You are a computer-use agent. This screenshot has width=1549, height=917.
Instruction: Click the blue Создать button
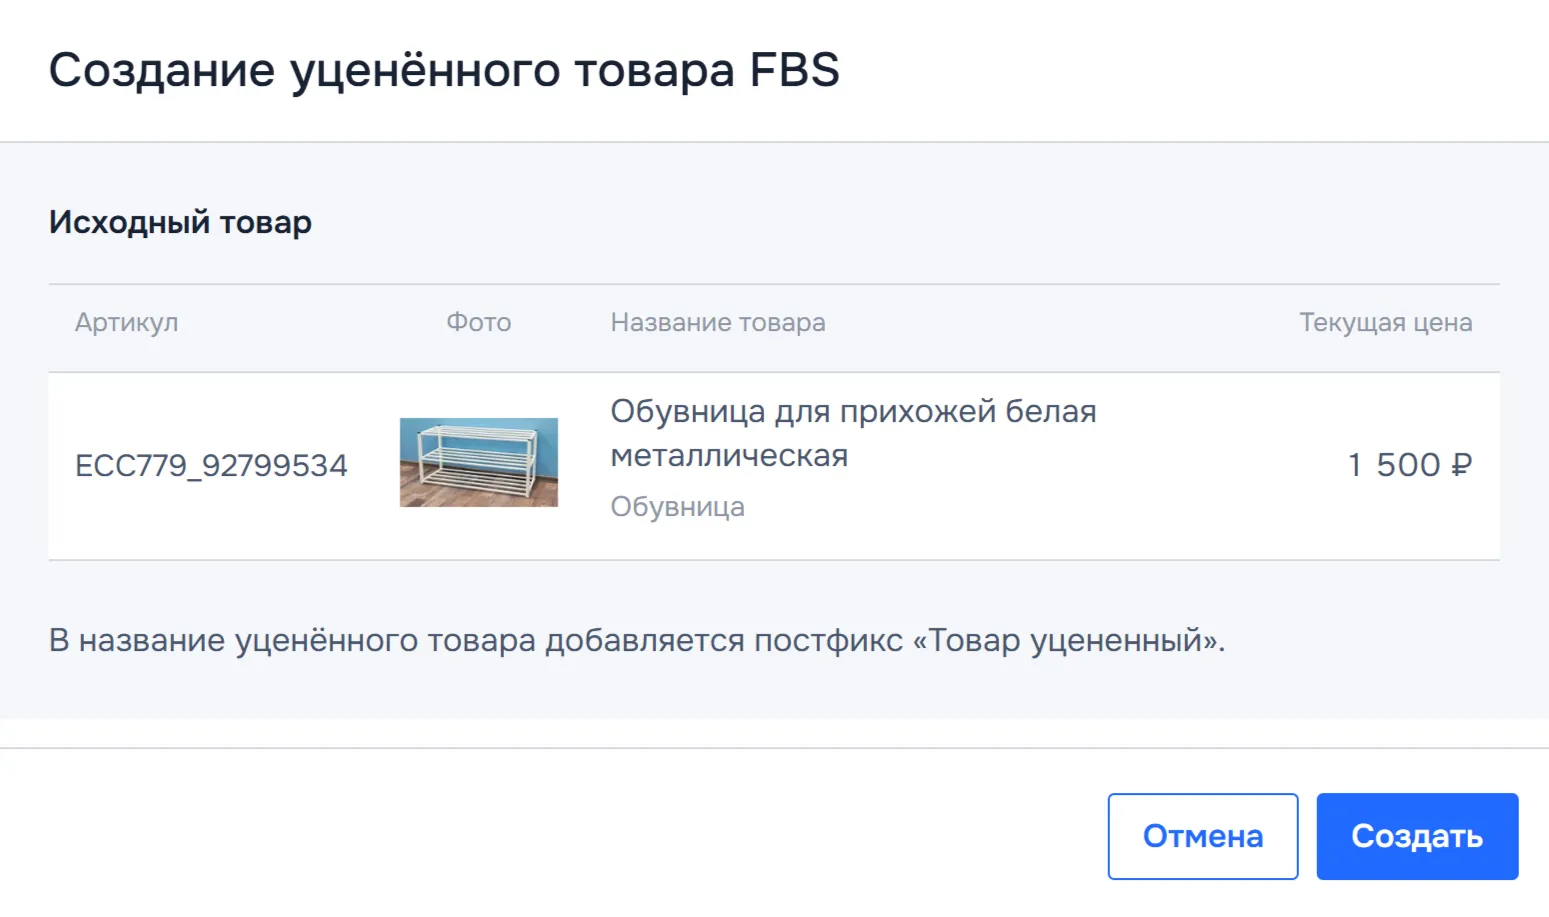(1416, 836)
